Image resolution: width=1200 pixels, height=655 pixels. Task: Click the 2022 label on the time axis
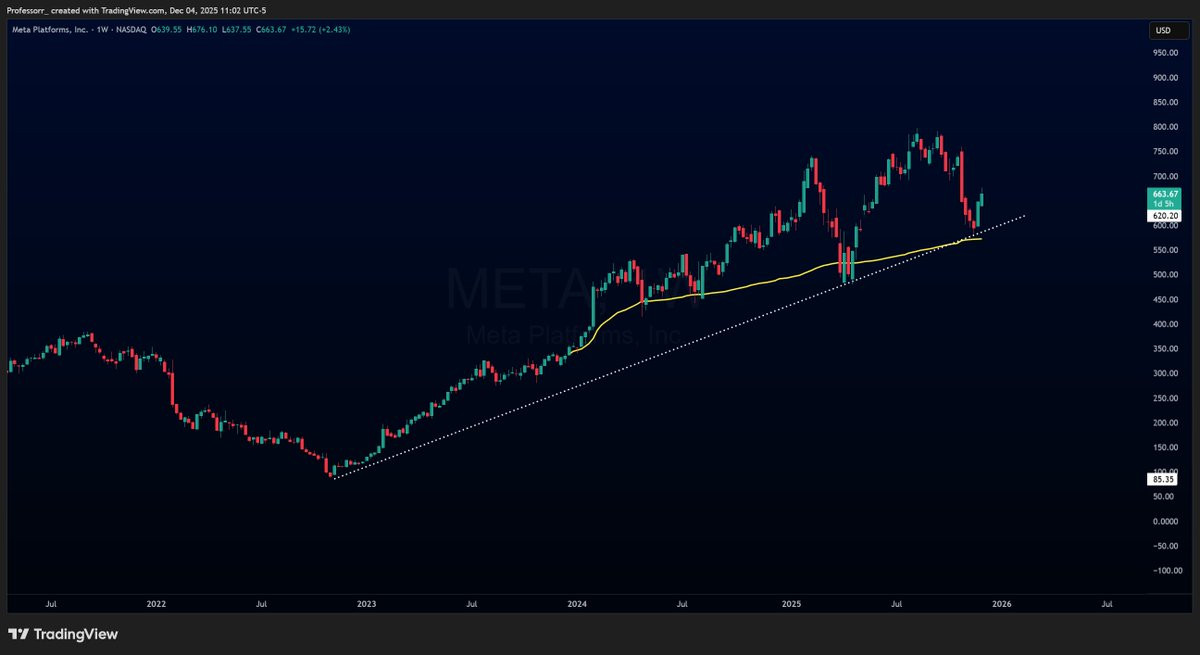[156, 604]
